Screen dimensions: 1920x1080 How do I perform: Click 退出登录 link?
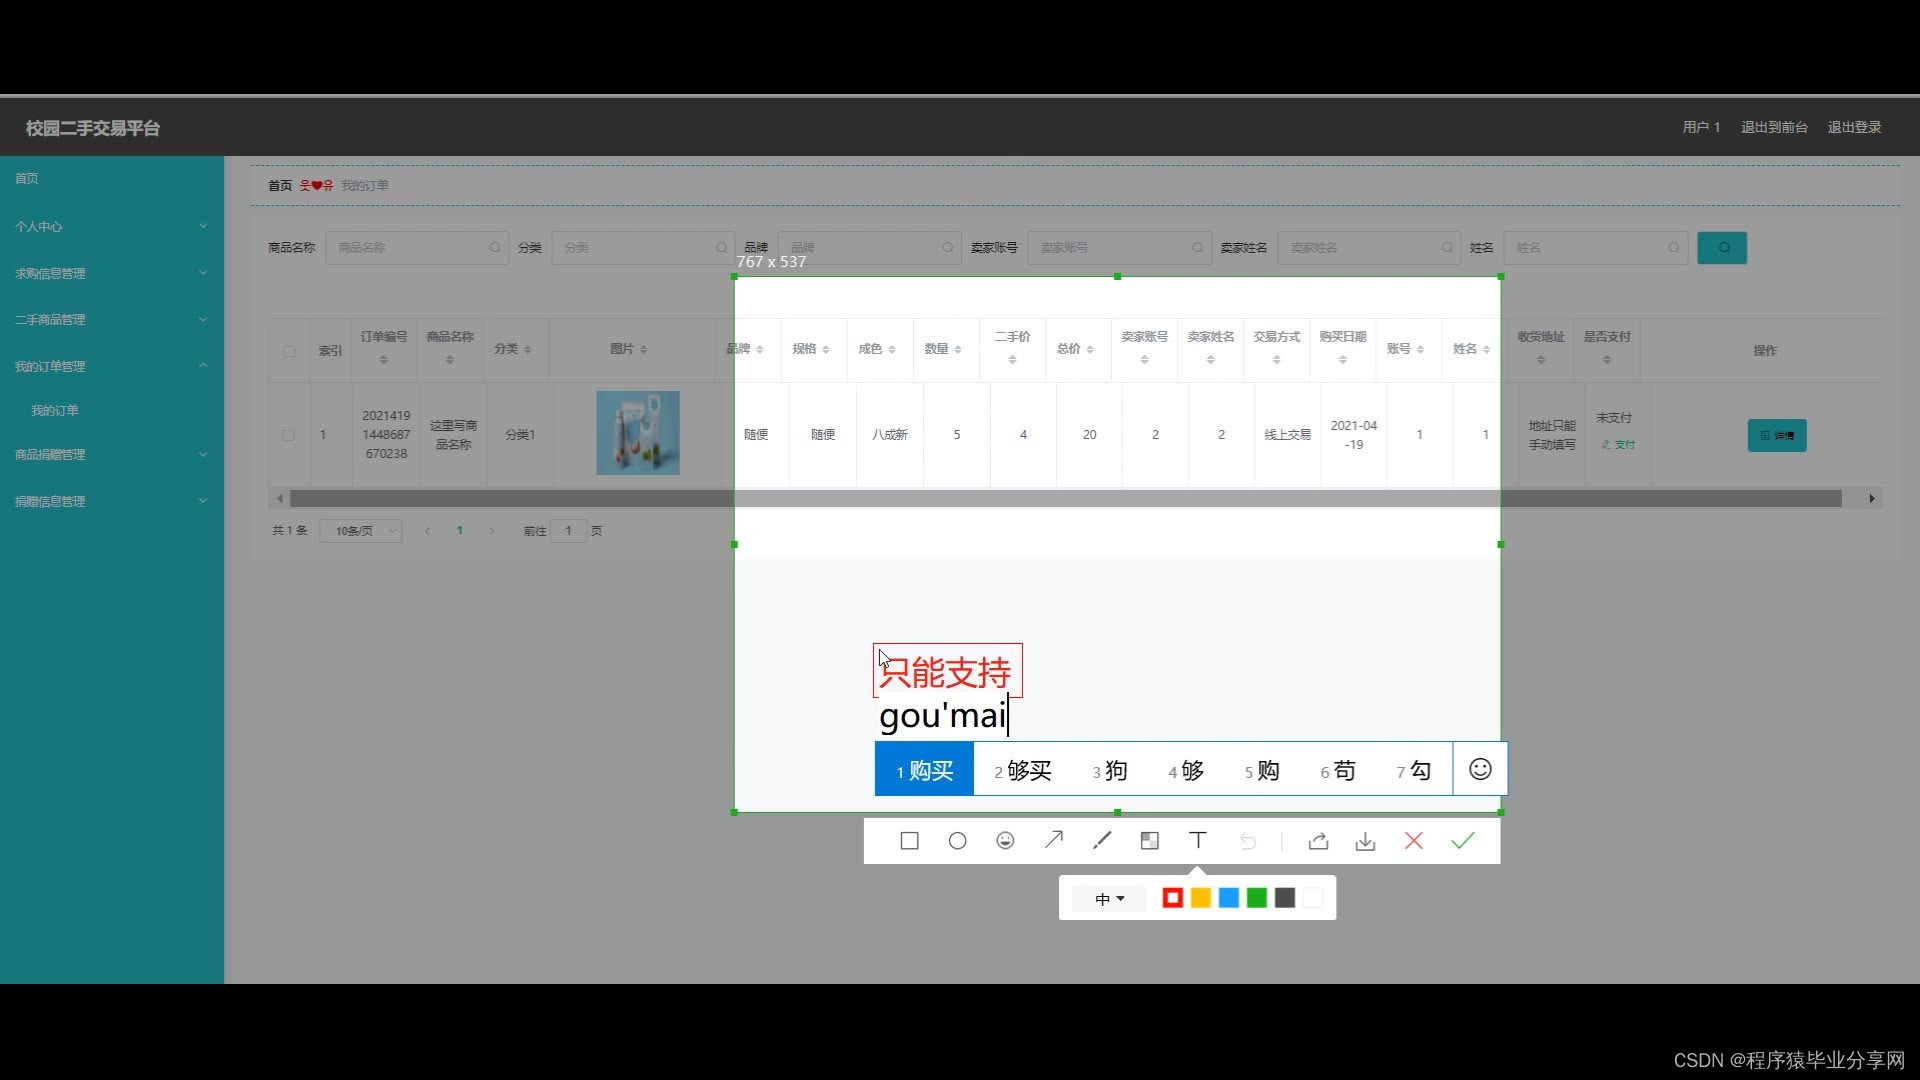pos(1854,127)
